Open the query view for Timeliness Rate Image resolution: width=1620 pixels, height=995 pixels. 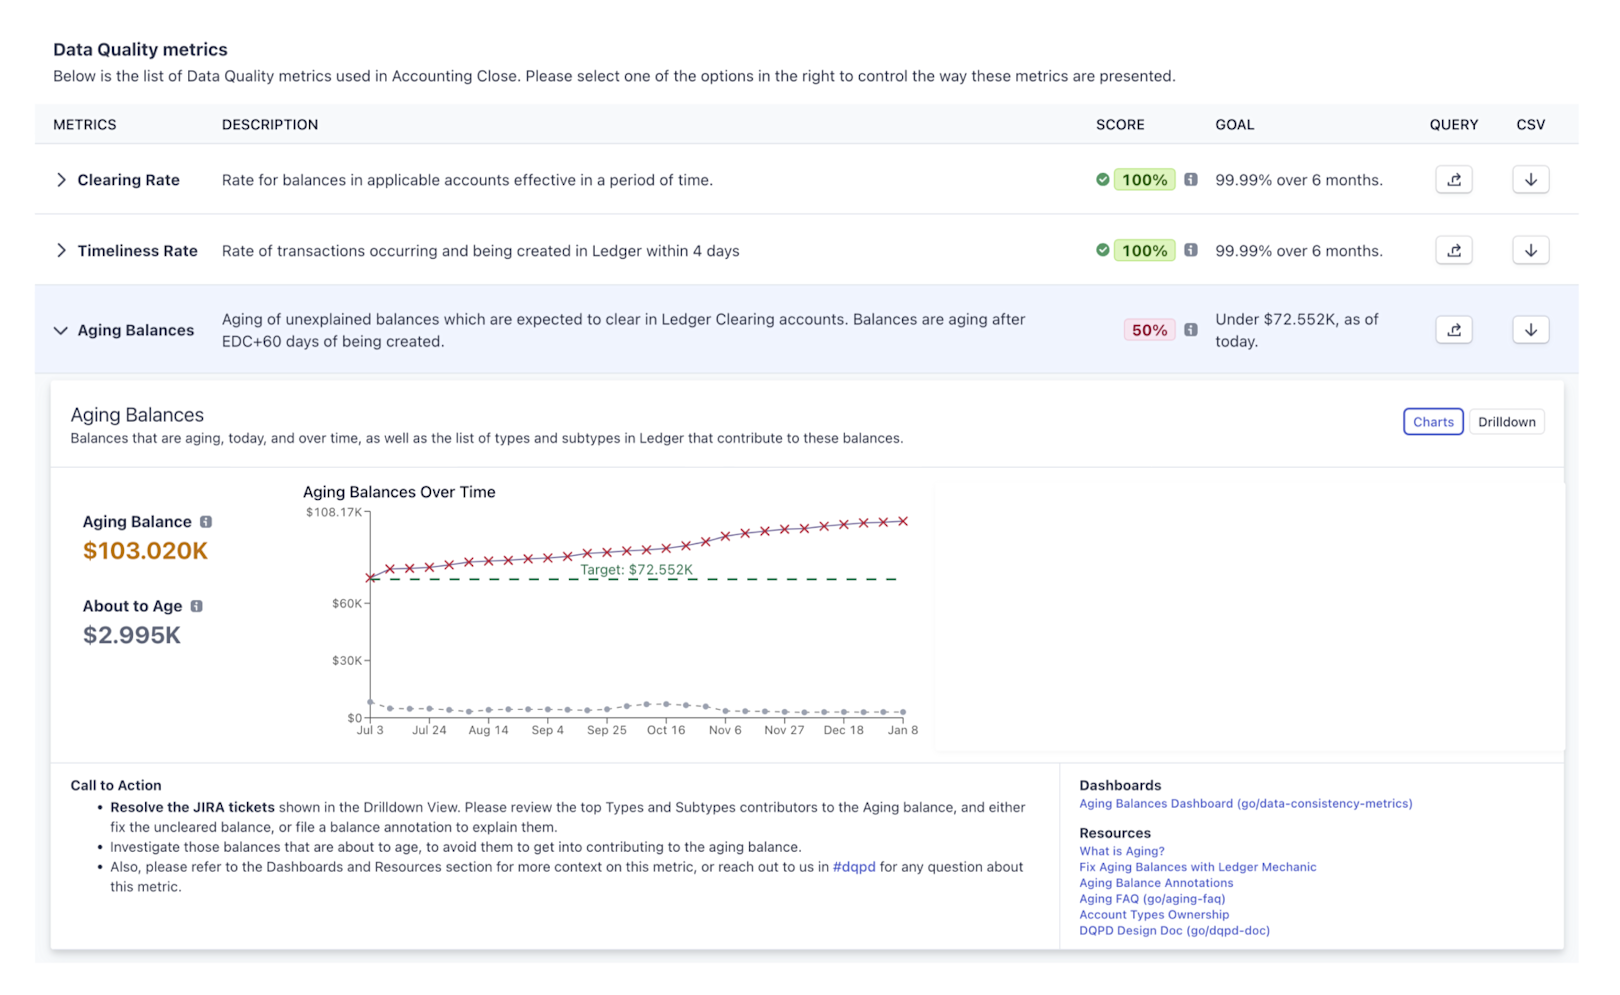(1453, 250)
